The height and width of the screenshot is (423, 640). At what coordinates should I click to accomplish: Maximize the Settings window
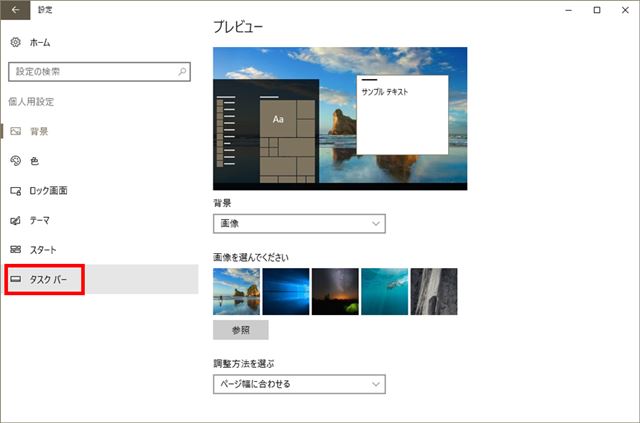tap(597, 10)
